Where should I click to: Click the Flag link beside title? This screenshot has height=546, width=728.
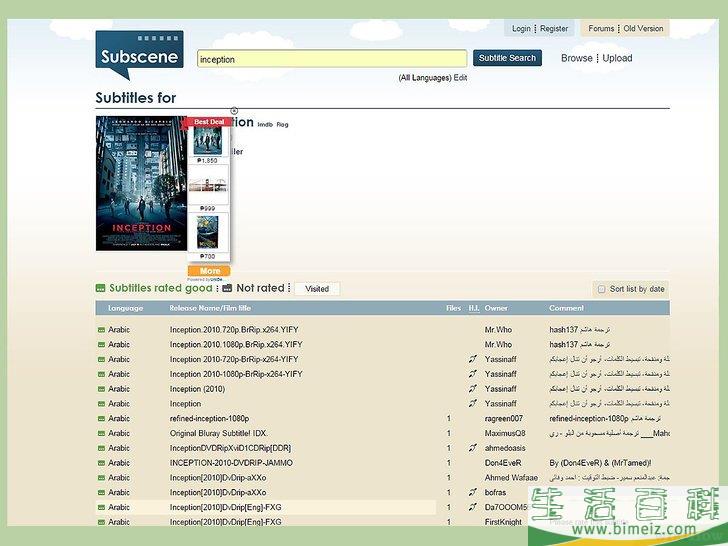point(282,124)
